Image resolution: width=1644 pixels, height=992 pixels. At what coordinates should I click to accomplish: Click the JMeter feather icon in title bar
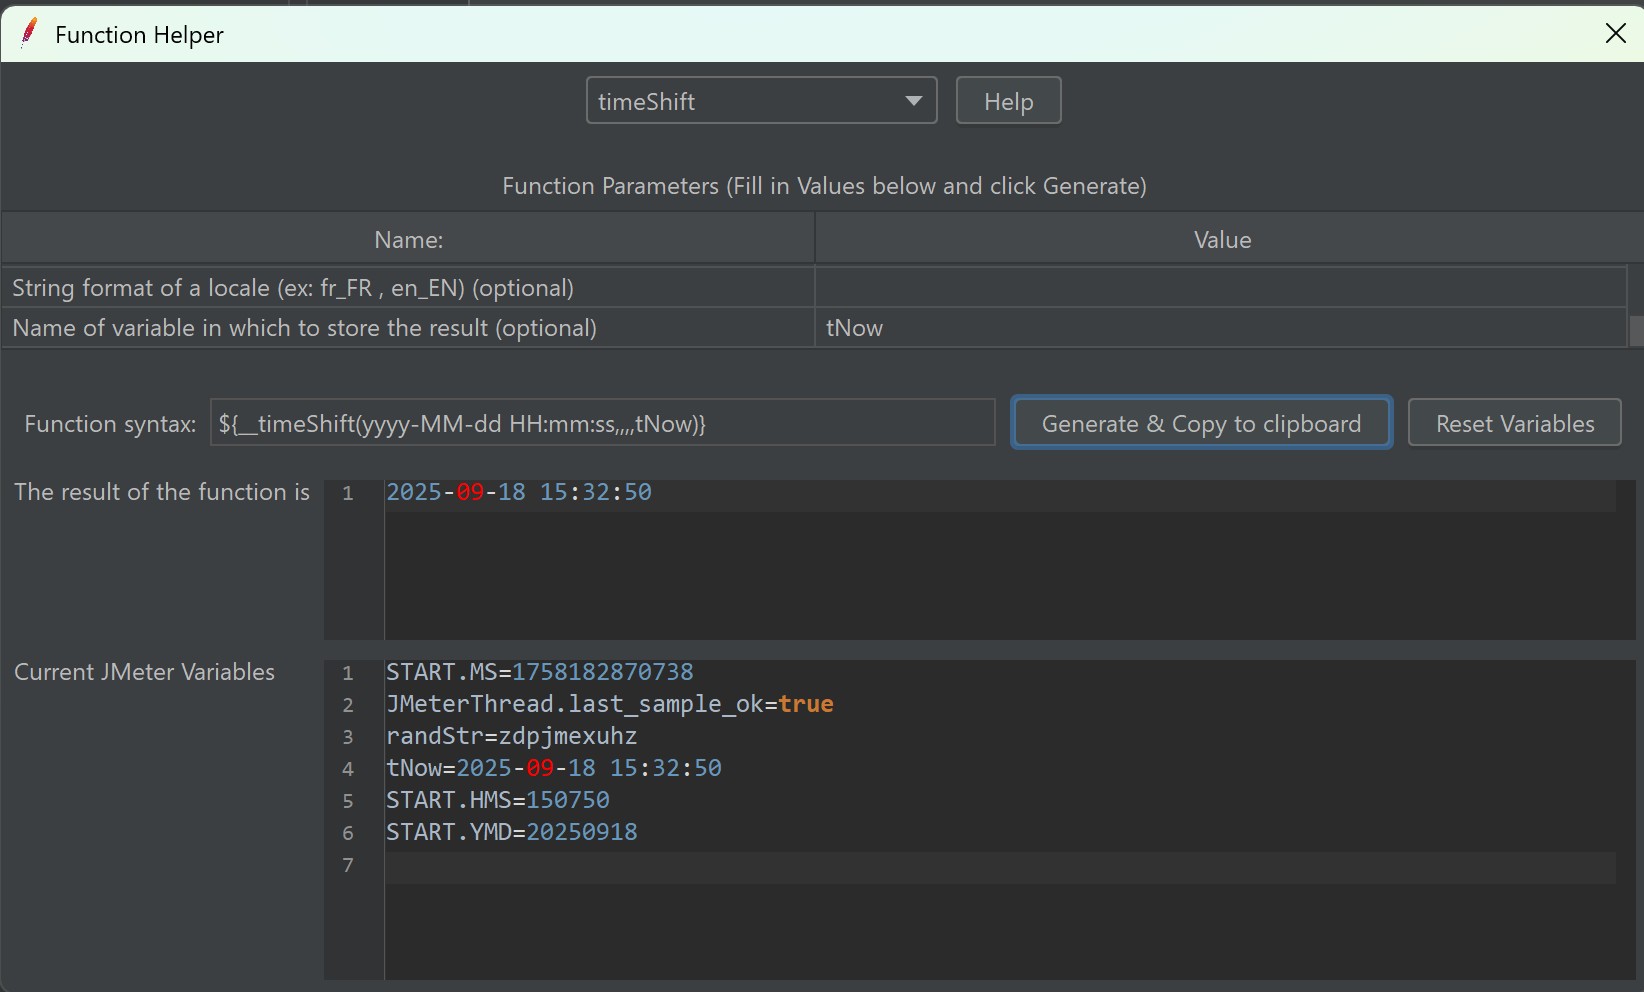click(x=29, y=33)
